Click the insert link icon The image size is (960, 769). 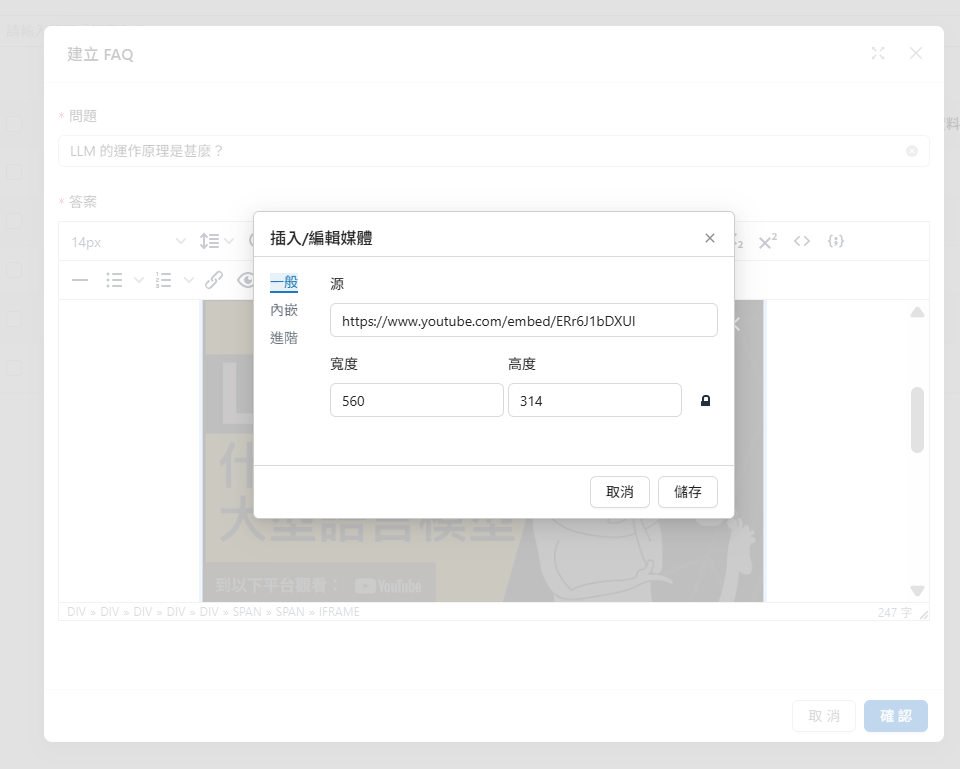[x=214, y=280]
